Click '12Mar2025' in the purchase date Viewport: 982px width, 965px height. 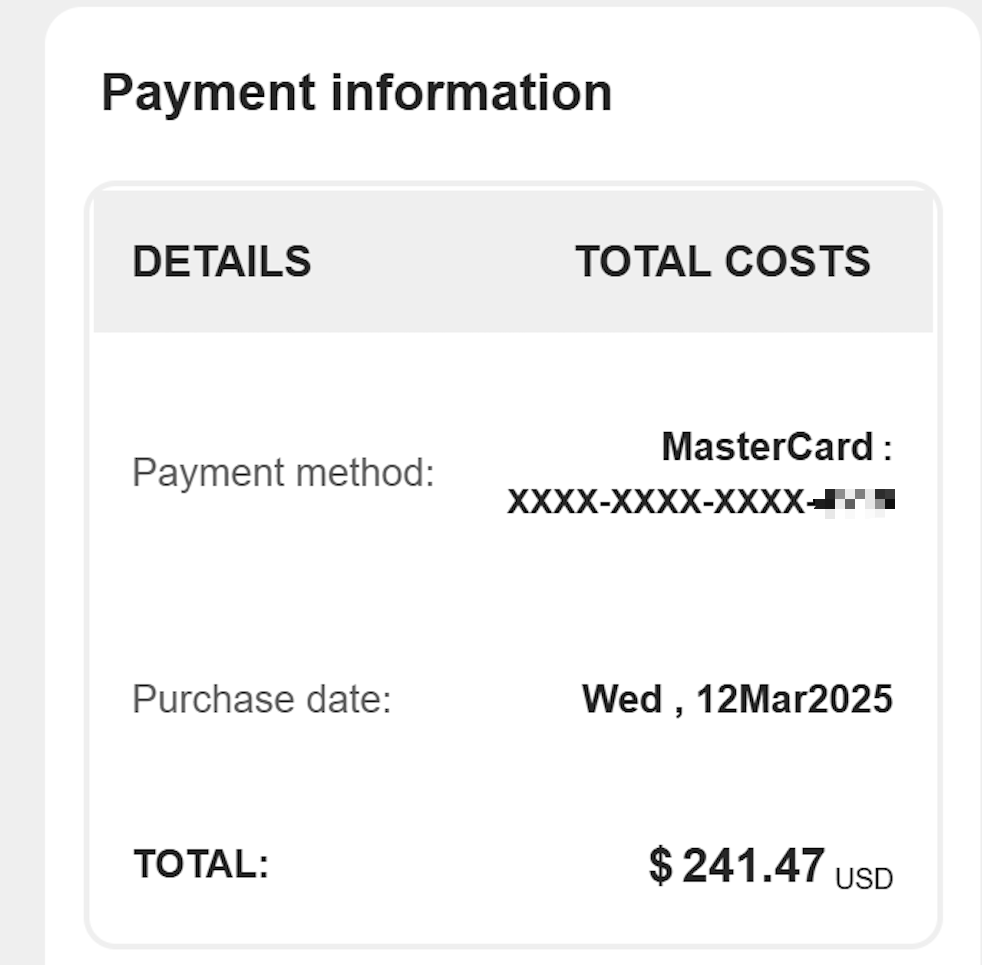click(x=794, y=699)
